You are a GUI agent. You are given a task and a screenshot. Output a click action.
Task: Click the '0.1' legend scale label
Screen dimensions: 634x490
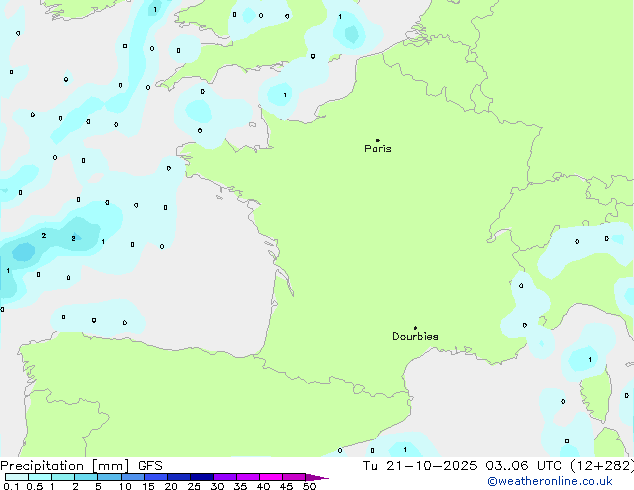11,486
